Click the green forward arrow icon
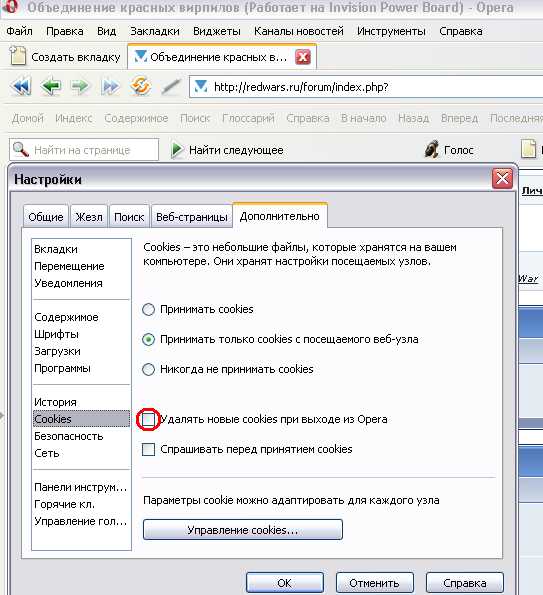This screenshot has width=543, height=595. point(80,87)
